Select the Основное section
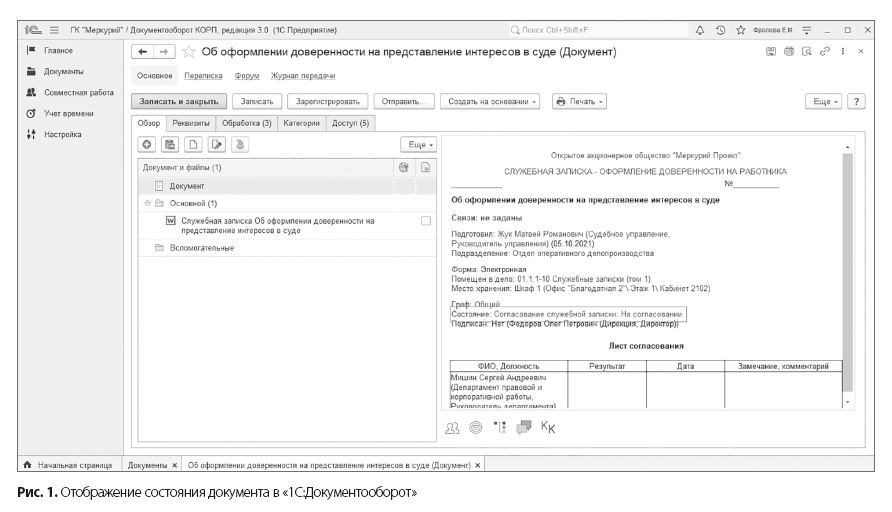Image resolution: width=892 pixels, height=512 pixels. point(154,76)
